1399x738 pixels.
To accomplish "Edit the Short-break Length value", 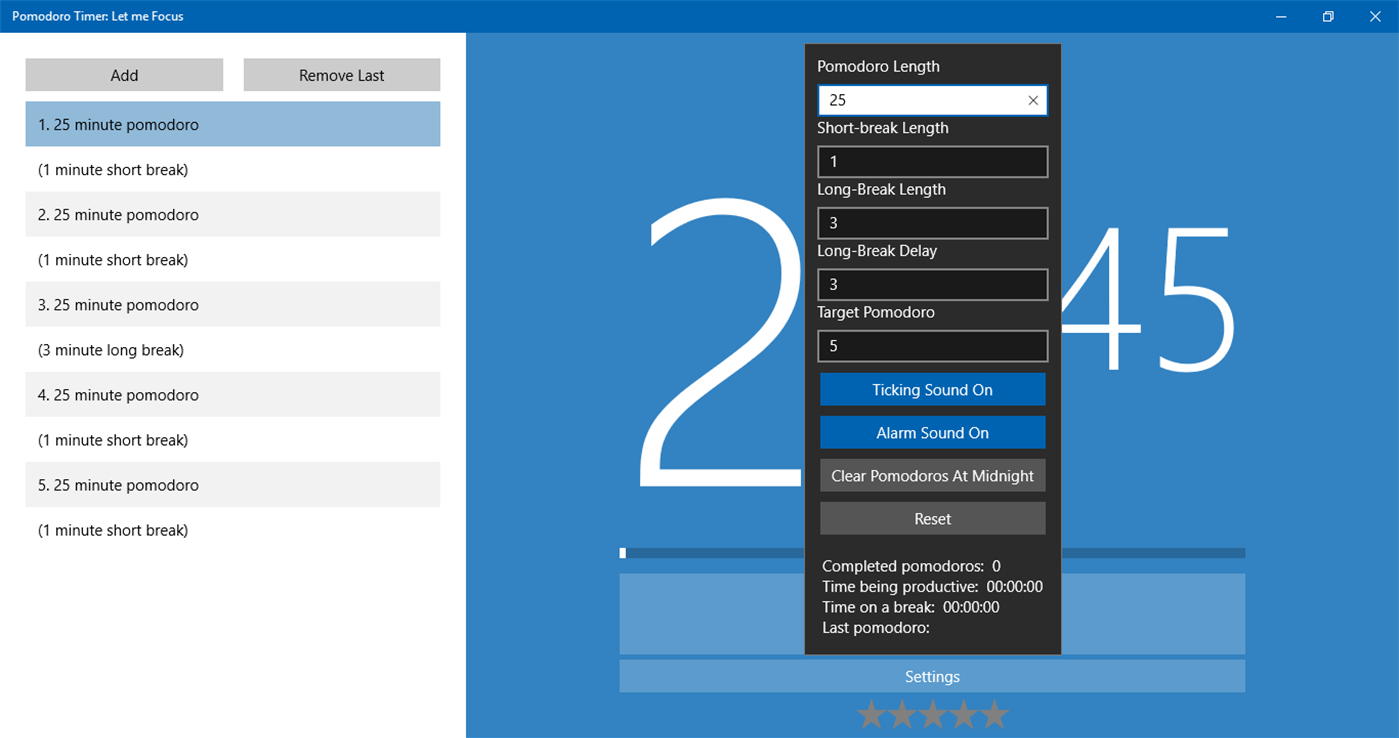I will tap(932, 161).
